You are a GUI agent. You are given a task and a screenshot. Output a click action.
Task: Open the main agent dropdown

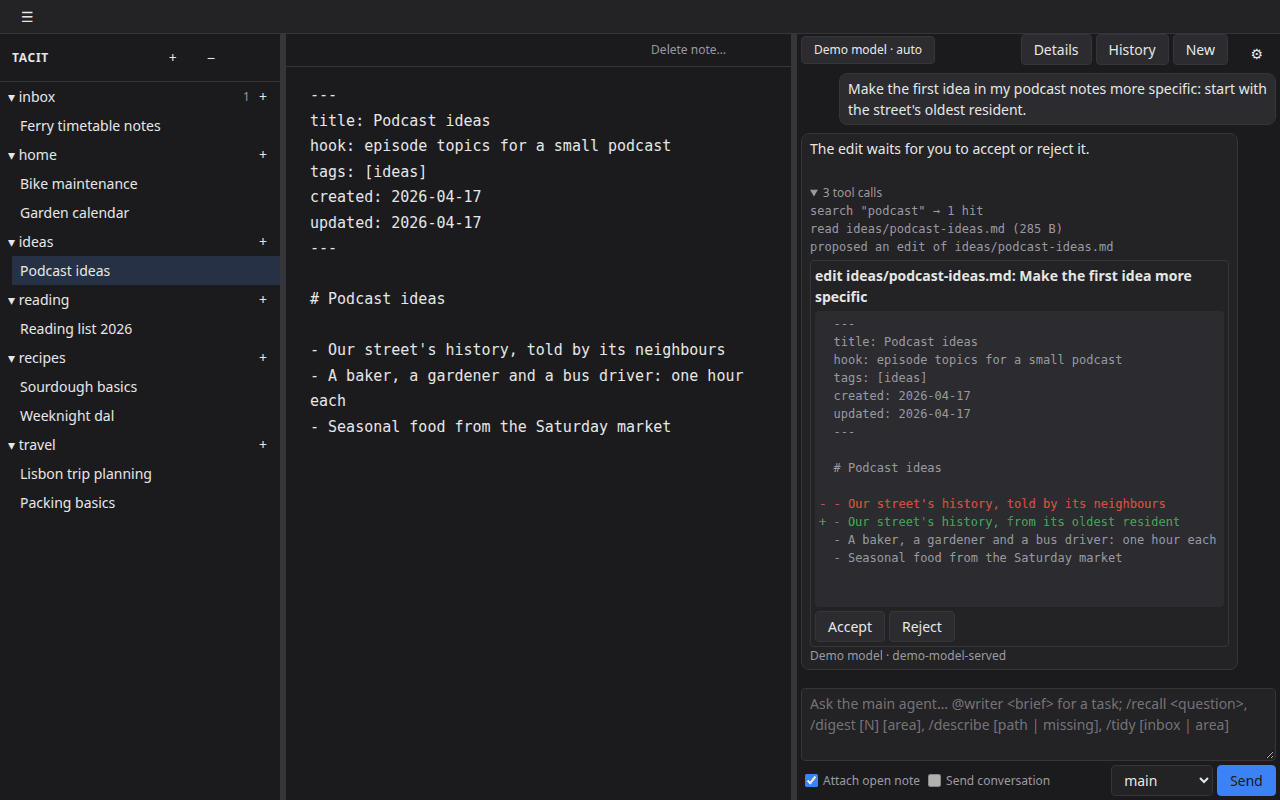pos(1161,781)
